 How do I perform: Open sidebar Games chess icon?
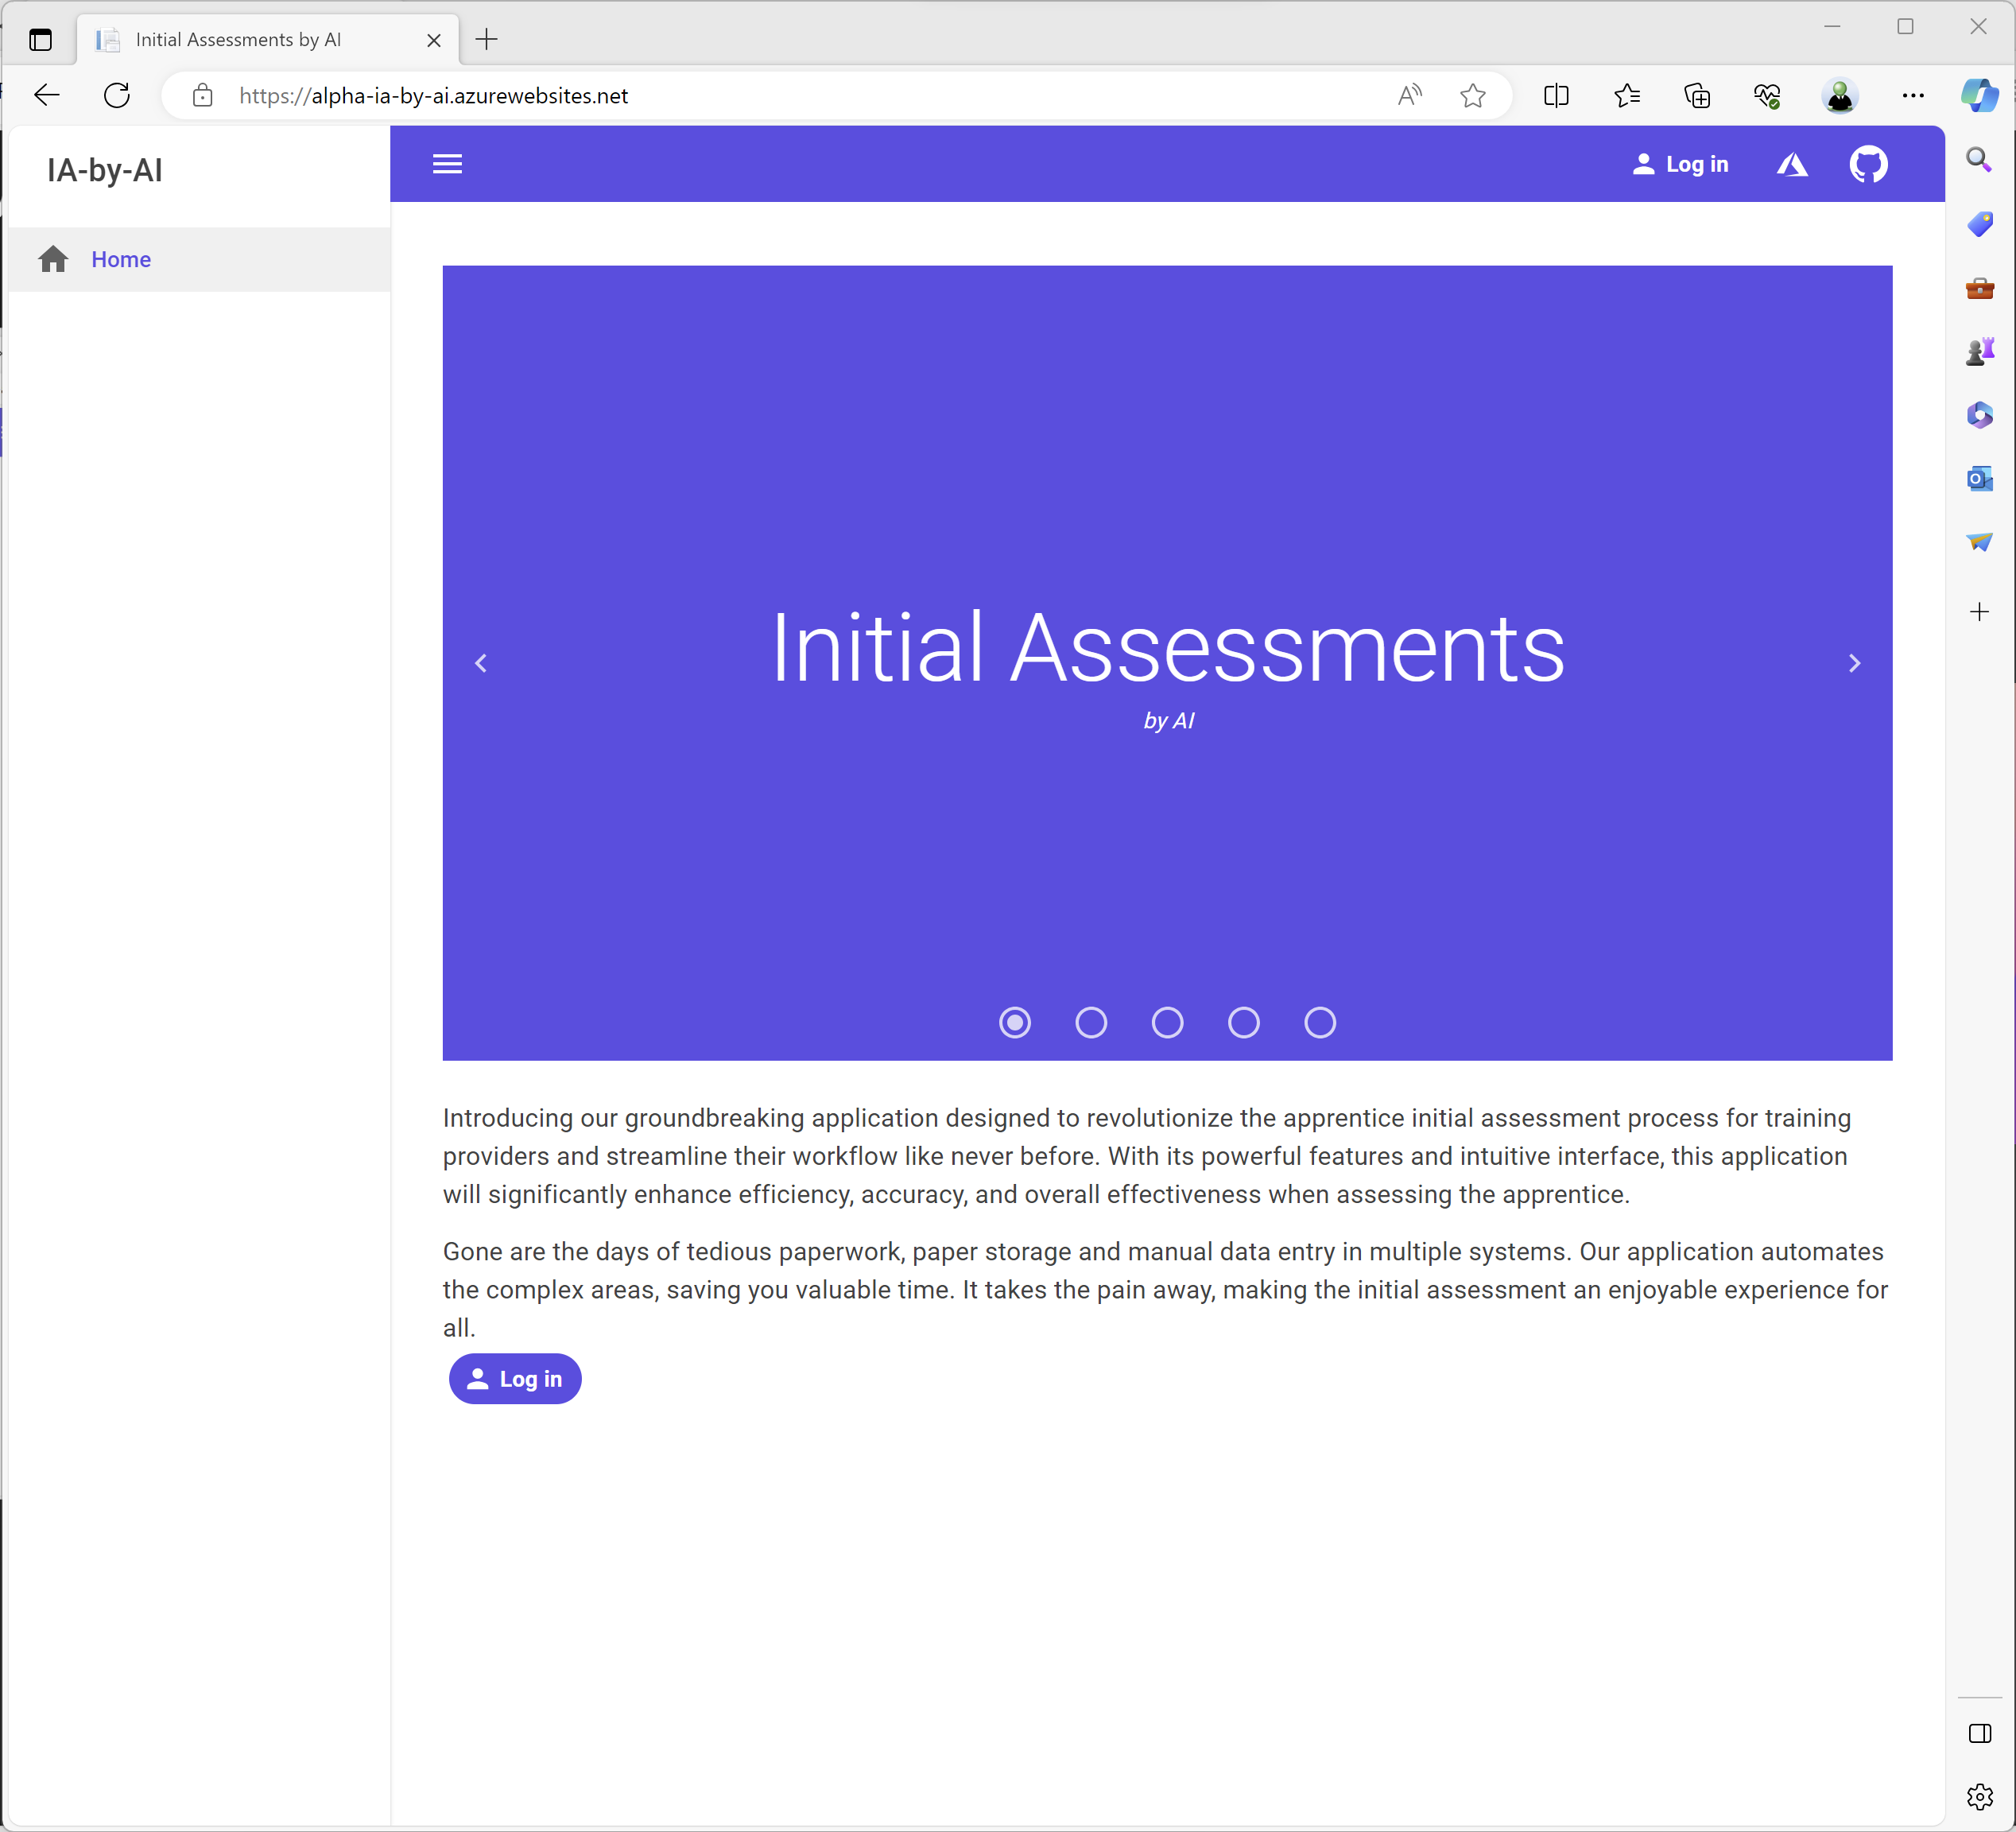coord(1979,351)
